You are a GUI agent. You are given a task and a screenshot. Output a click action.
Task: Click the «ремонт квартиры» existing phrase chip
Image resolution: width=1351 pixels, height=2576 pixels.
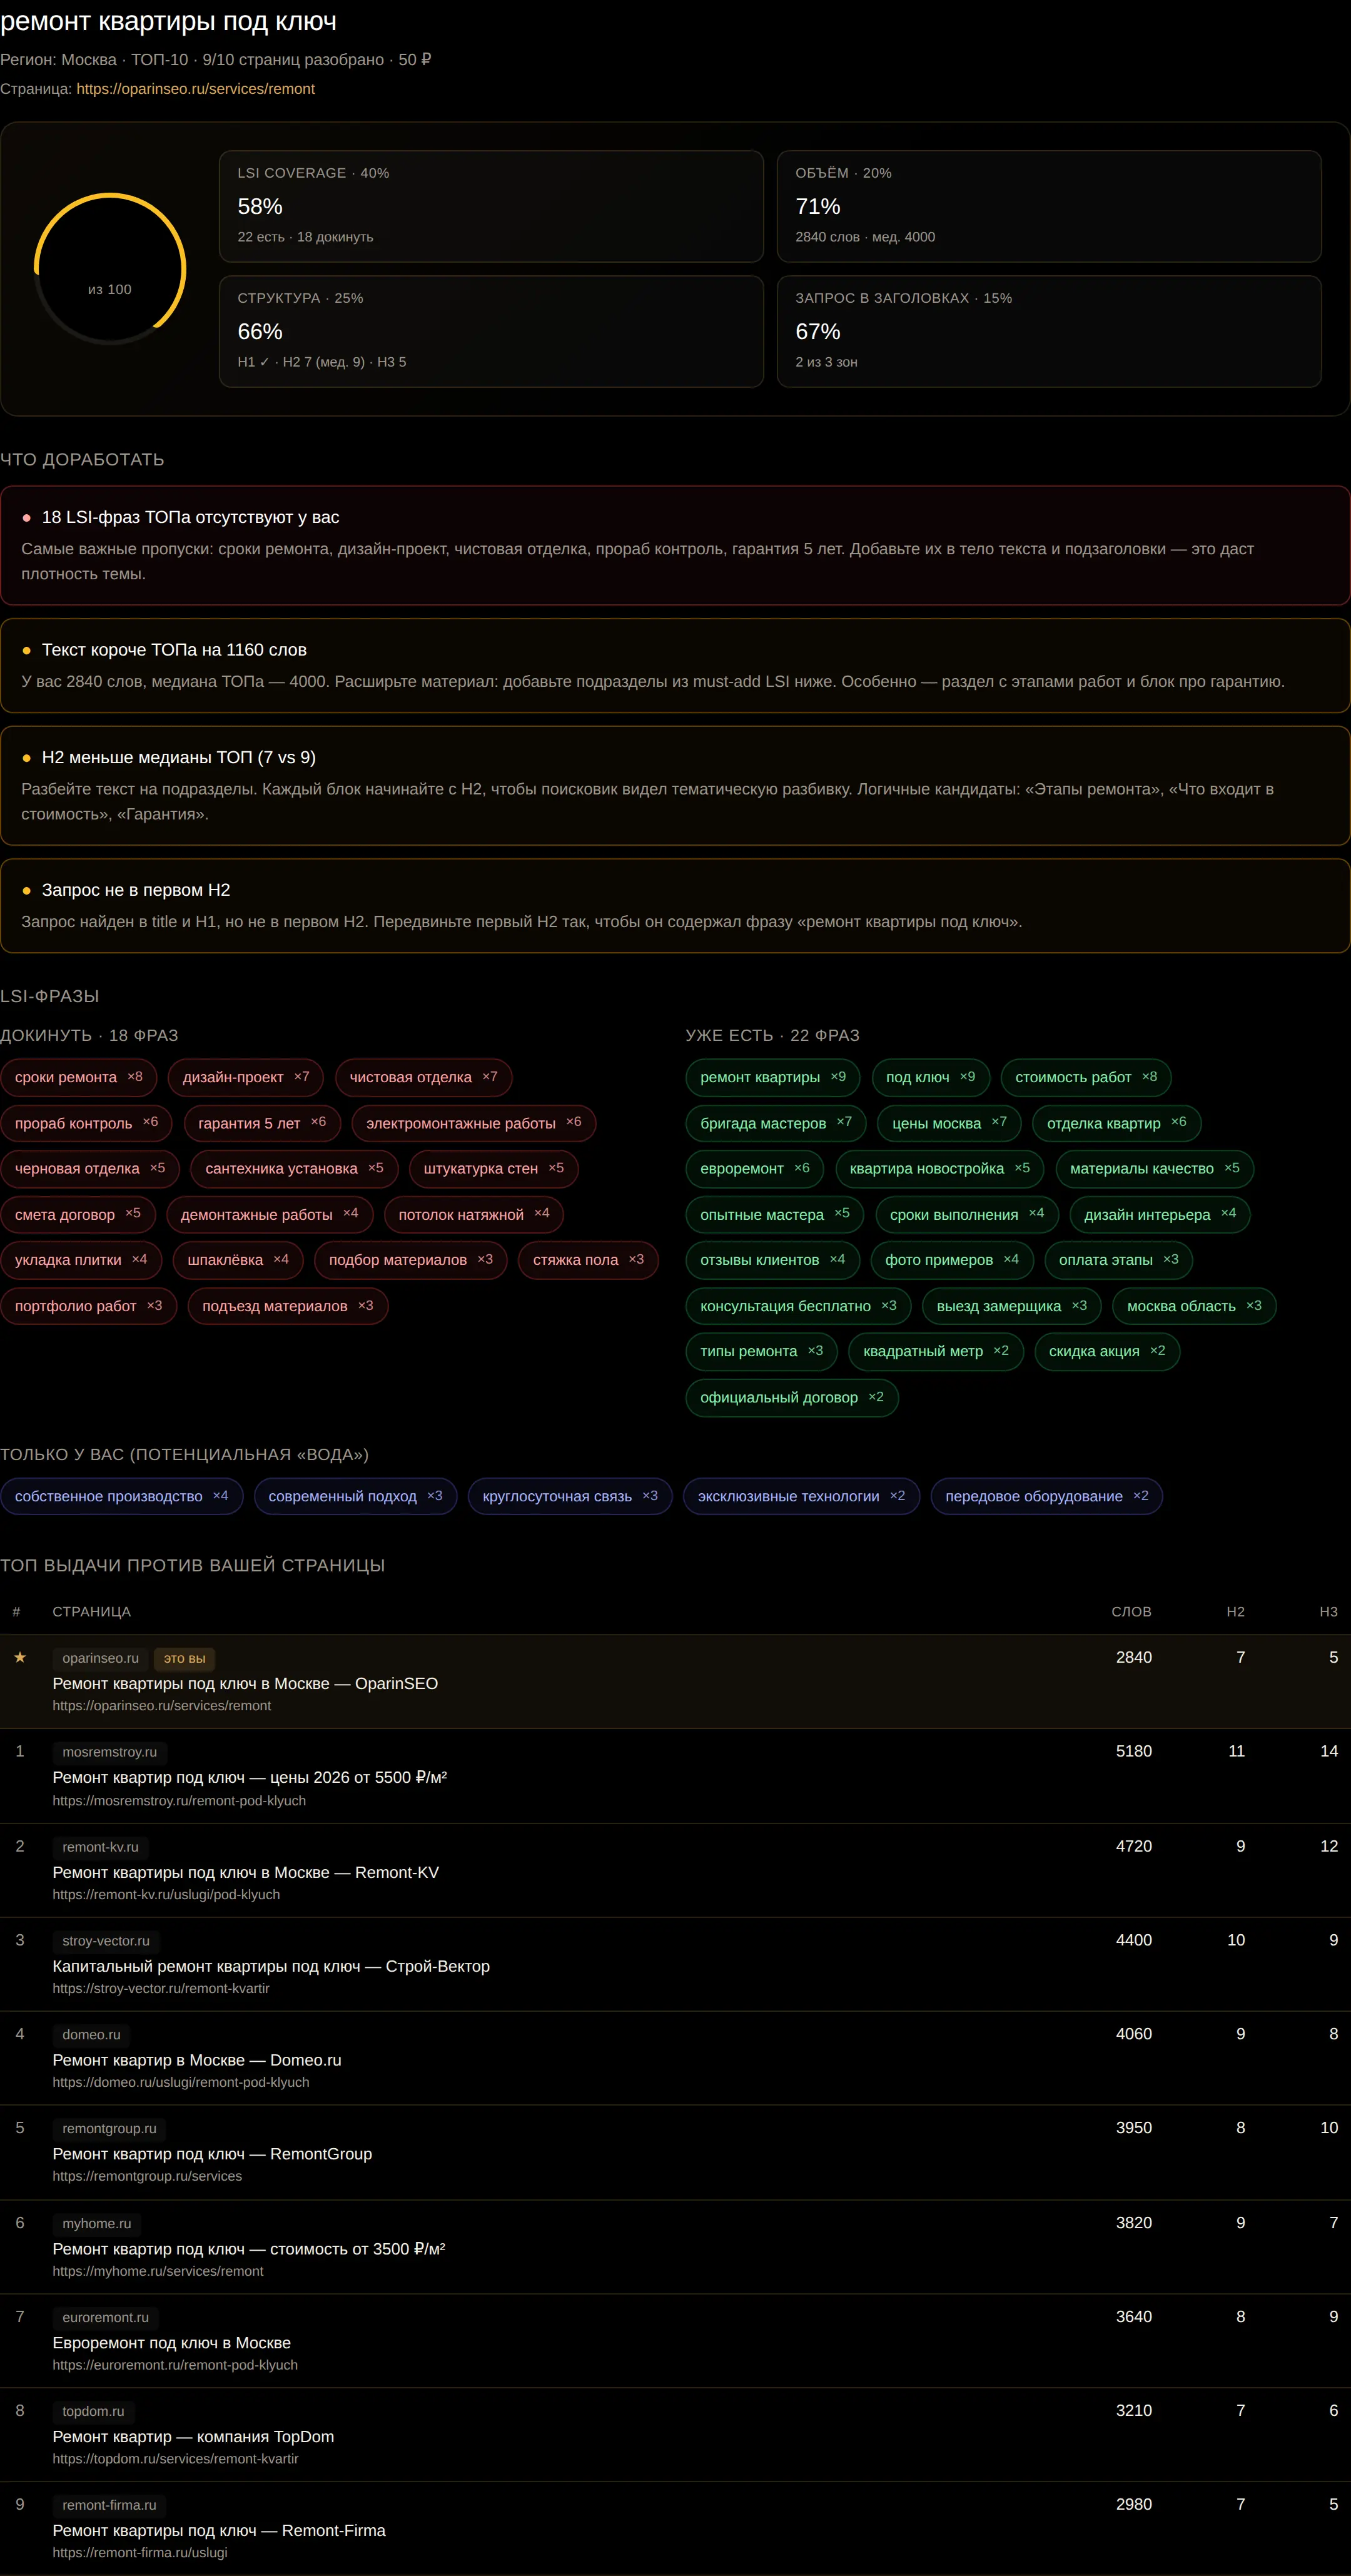[773, 1077]
